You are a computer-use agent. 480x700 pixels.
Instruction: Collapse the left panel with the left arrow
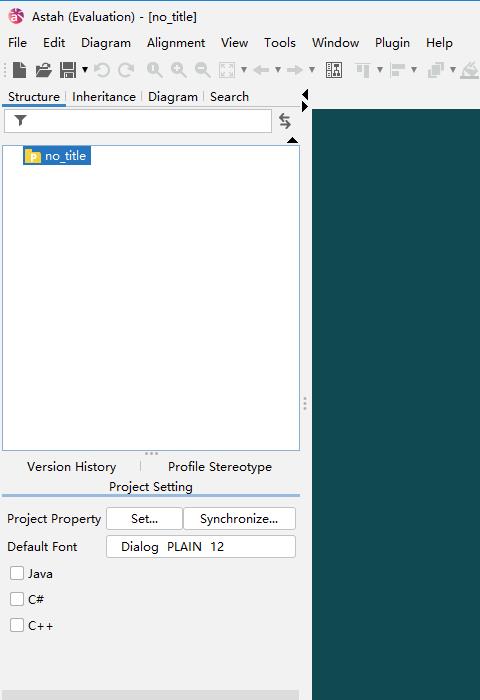pos(305,94)
